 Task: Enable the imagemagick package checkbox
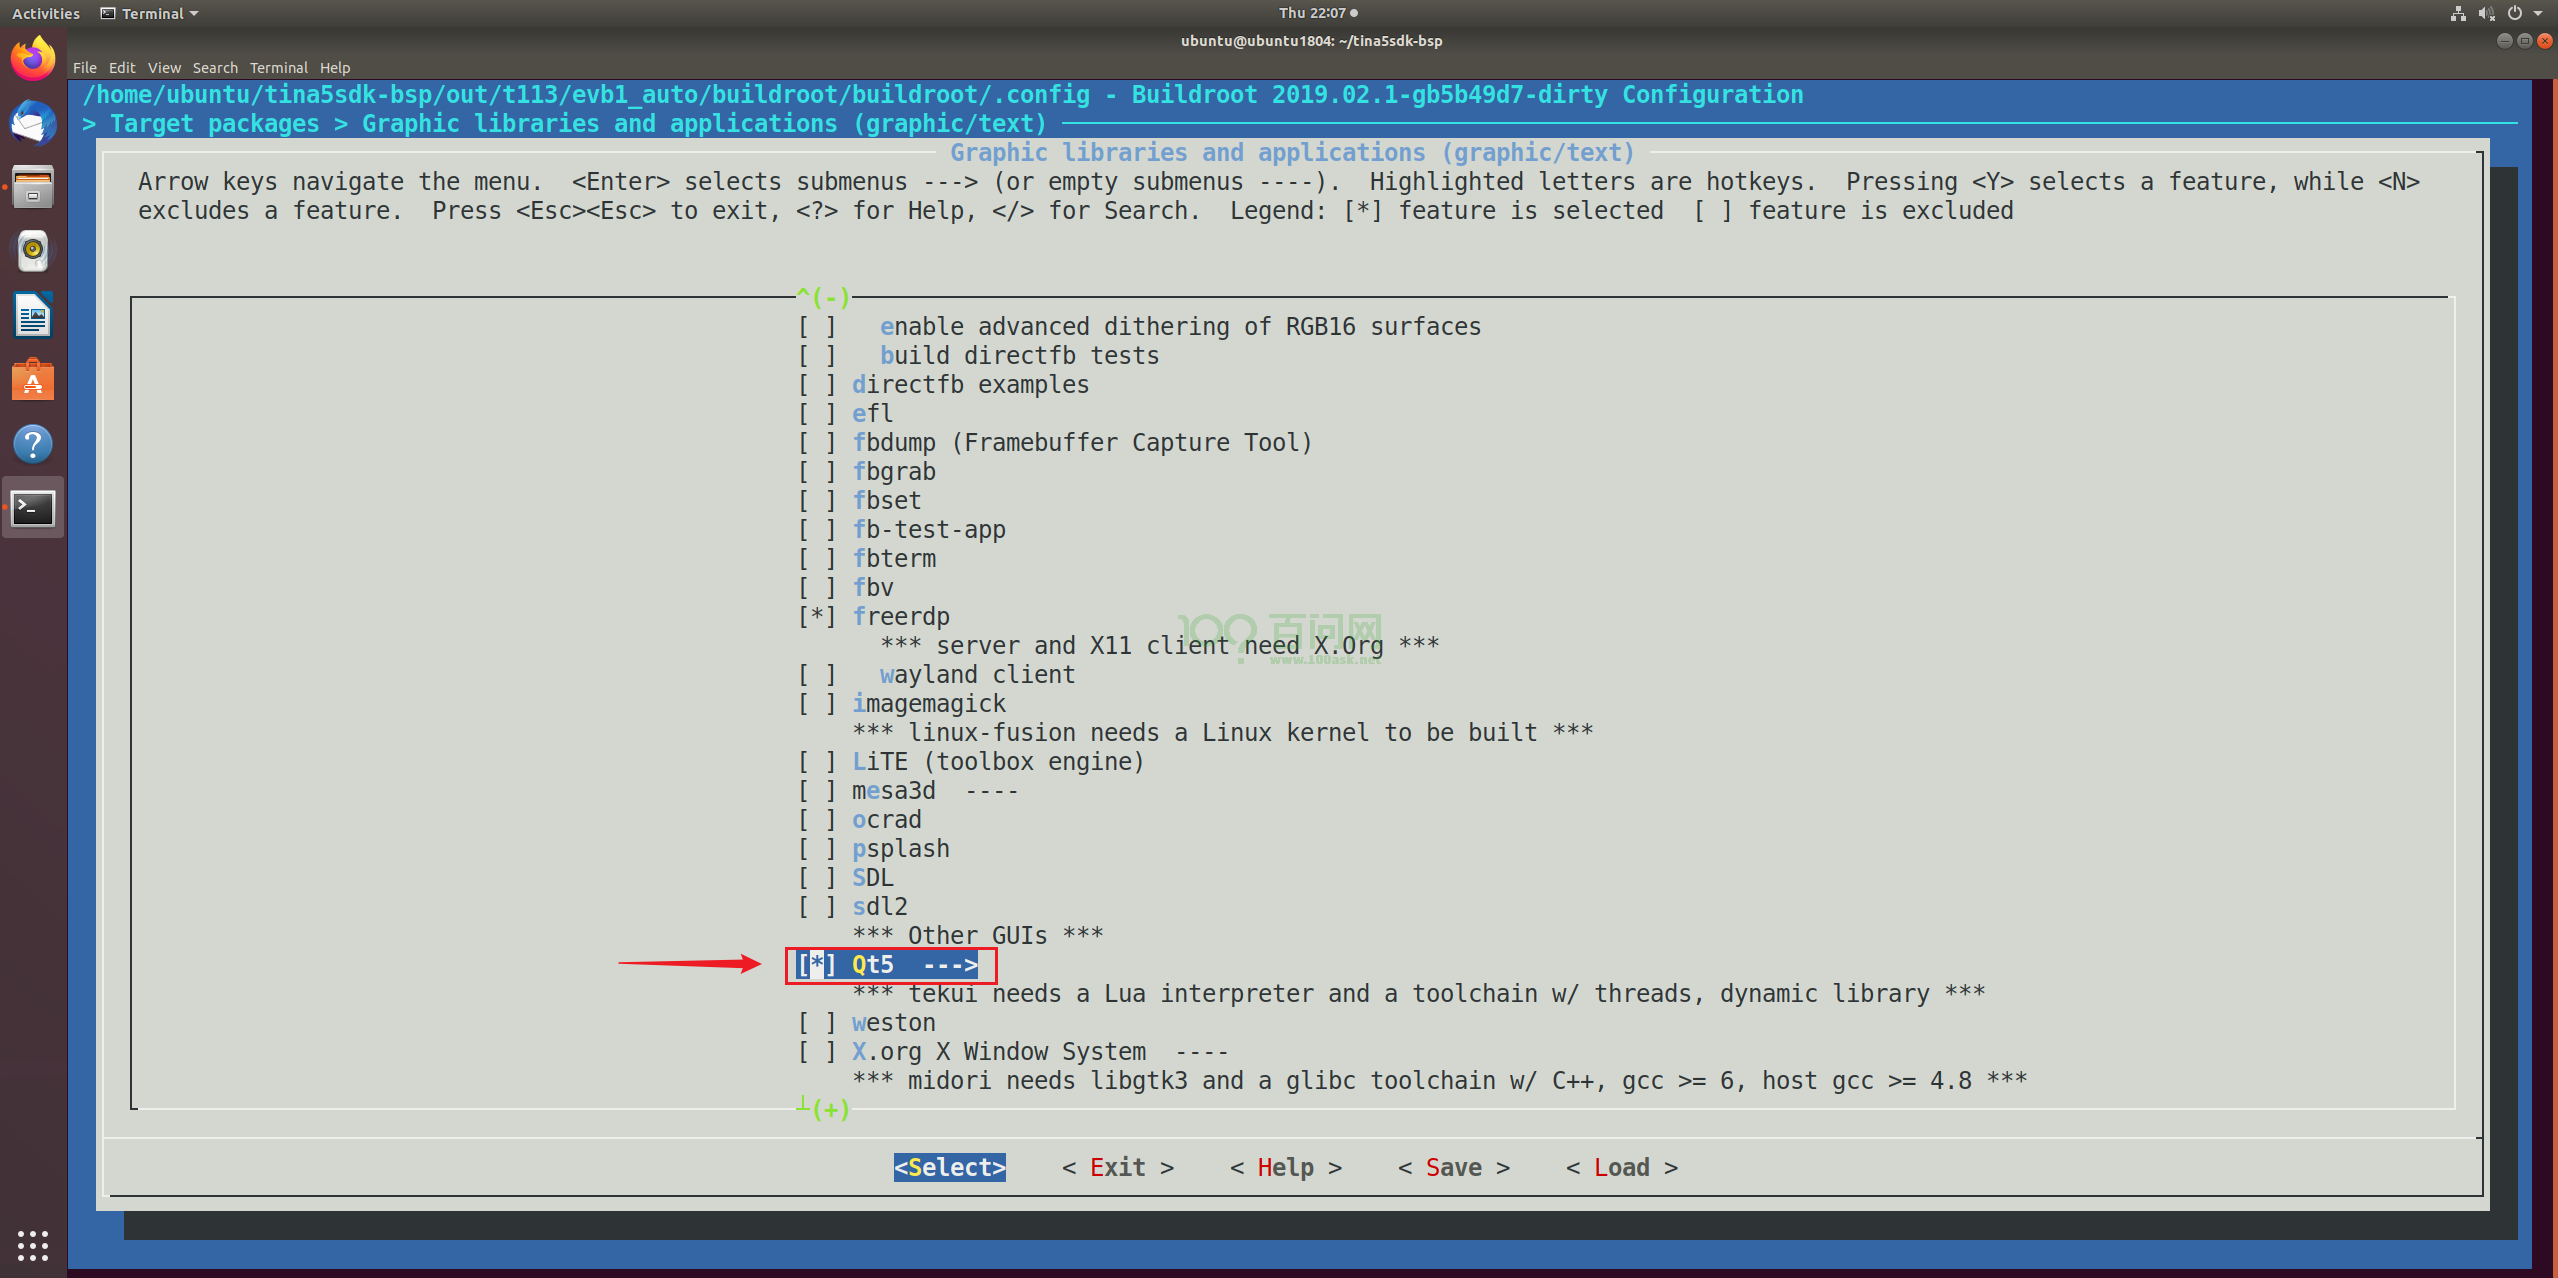817,704
